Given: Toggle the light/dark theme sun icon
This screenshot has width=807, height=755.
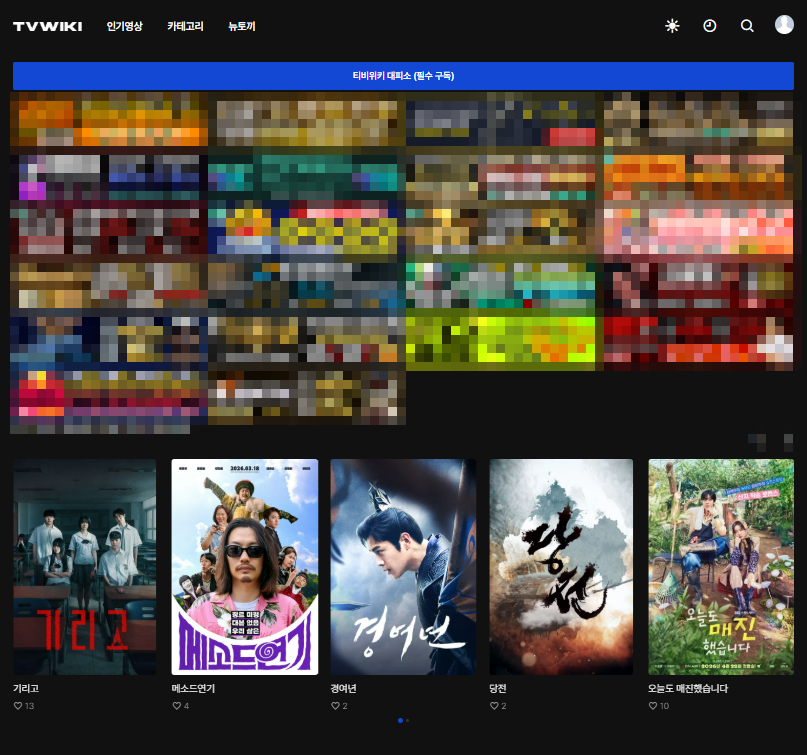Looking at the screenshot, I should pyautogui.click(x=672, y=26).
